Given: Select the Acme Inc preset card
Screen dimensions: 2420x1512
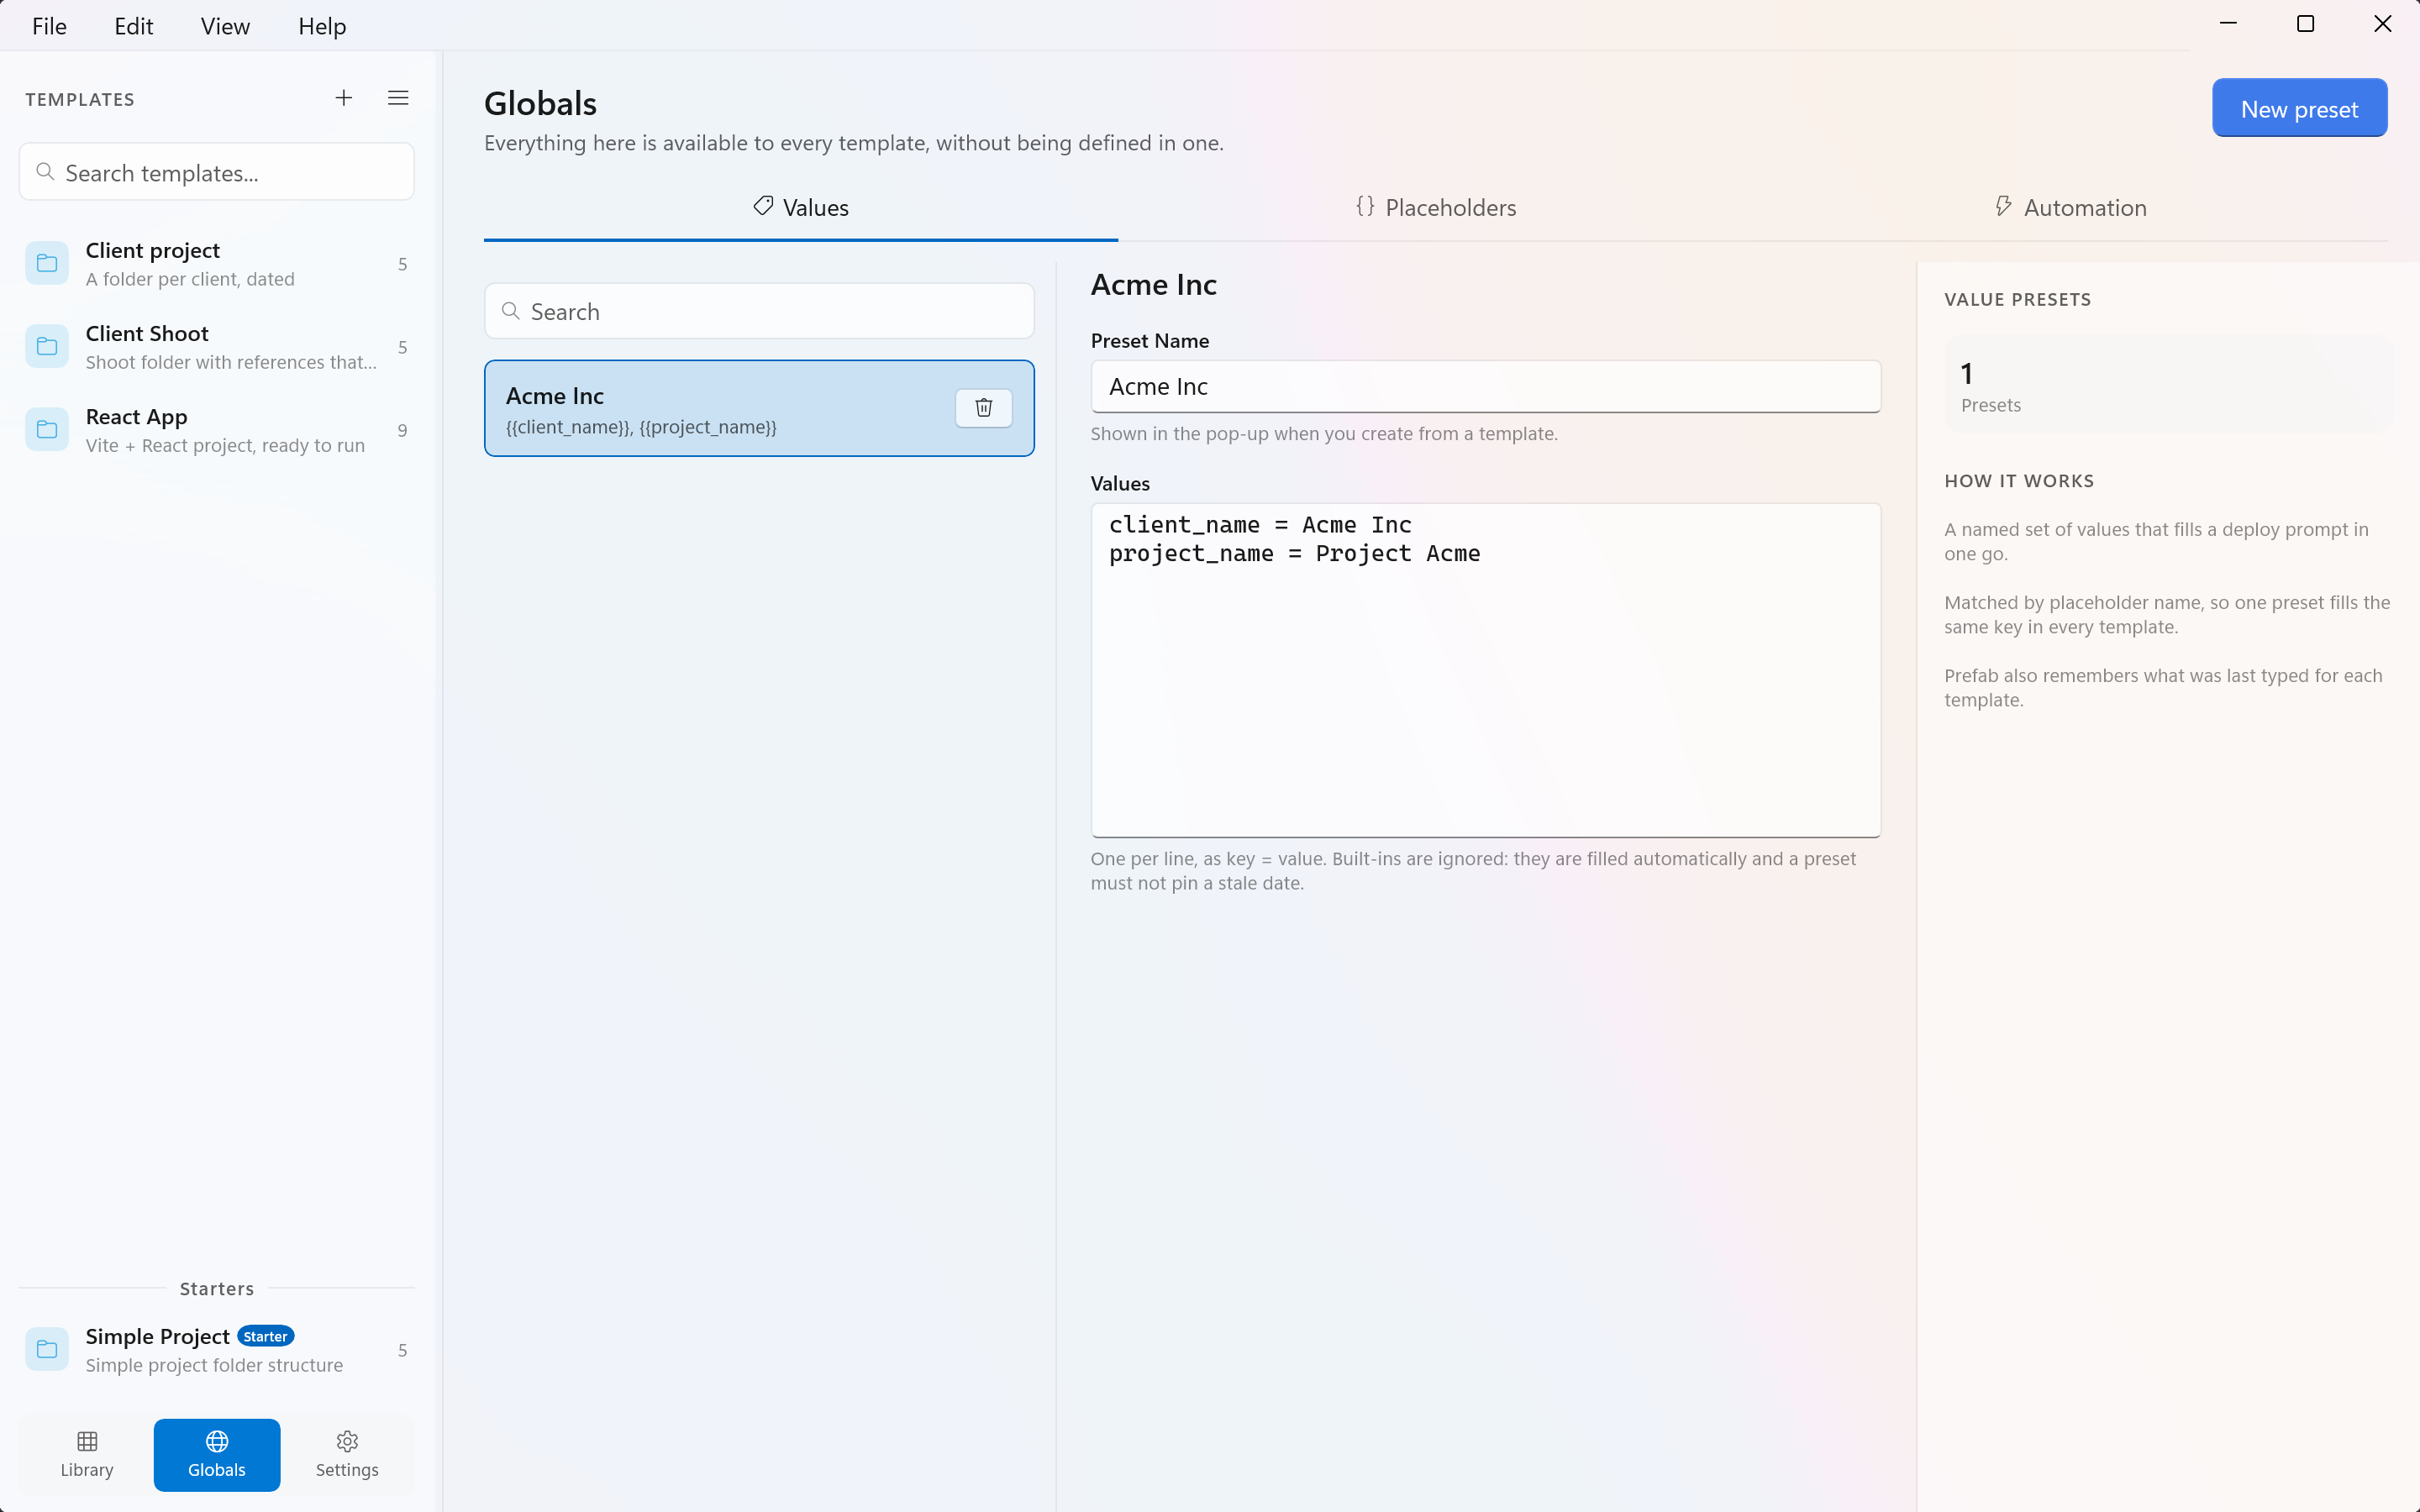Looking at the screenshot, I should click(759, 408).
